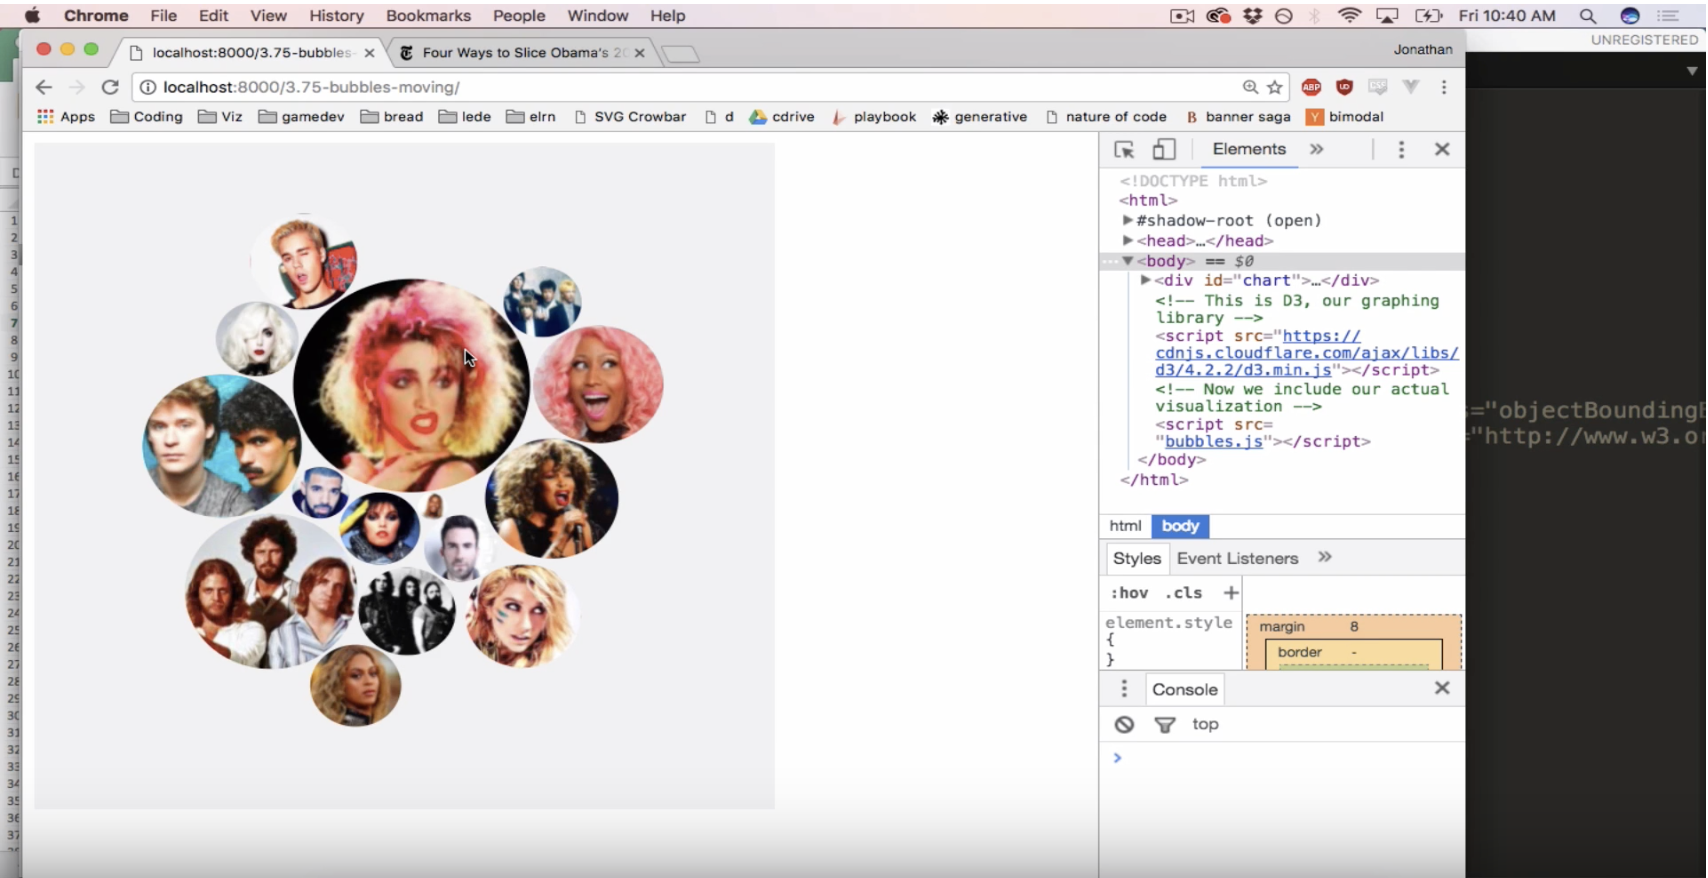The width and height of the screenshot is (1708, 878).
Task: Switch to the Styles tab
Action: (x=1137, y=558)
